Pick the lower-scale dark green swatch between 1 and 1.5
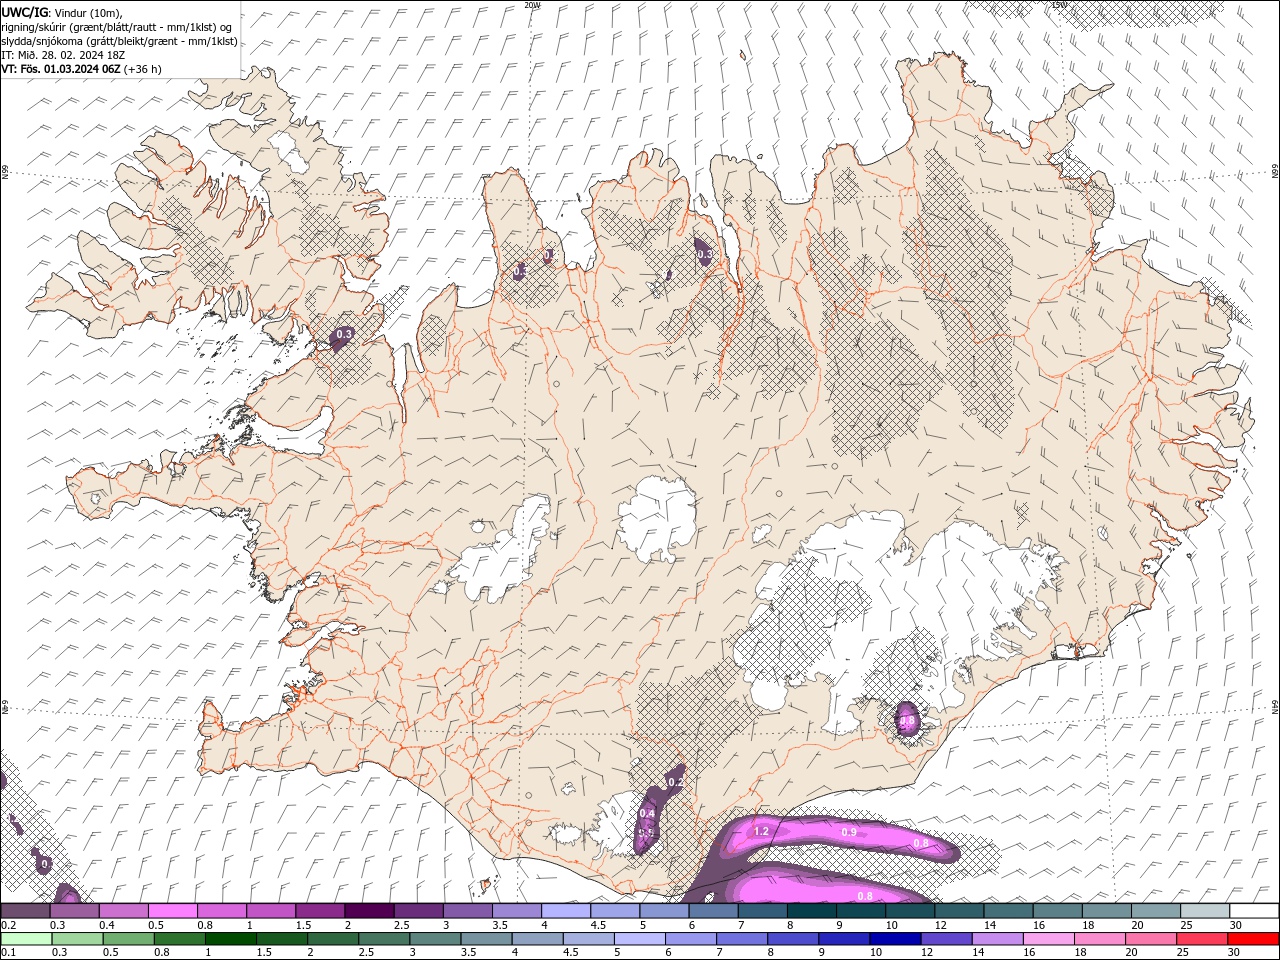 coord(231,939)
